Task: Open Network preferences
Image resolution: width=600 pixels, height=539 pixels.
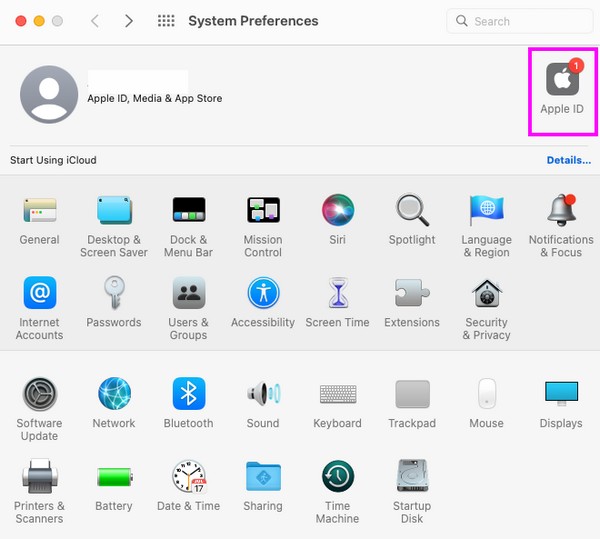Action: tap(114, 394)
